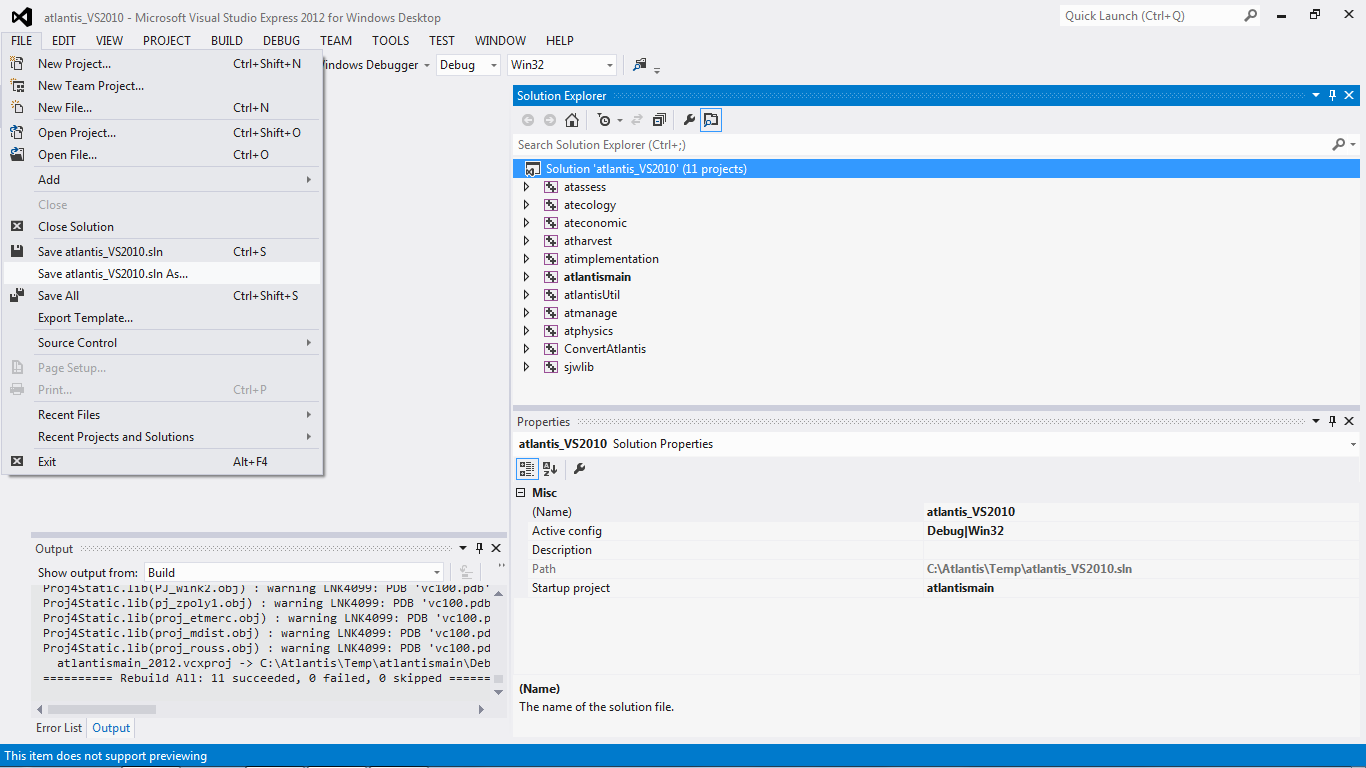Select the ConvertAtlantis project
Image resolution: width=1366 pixels, height=768 pixels.
click(x=604, y=349)
